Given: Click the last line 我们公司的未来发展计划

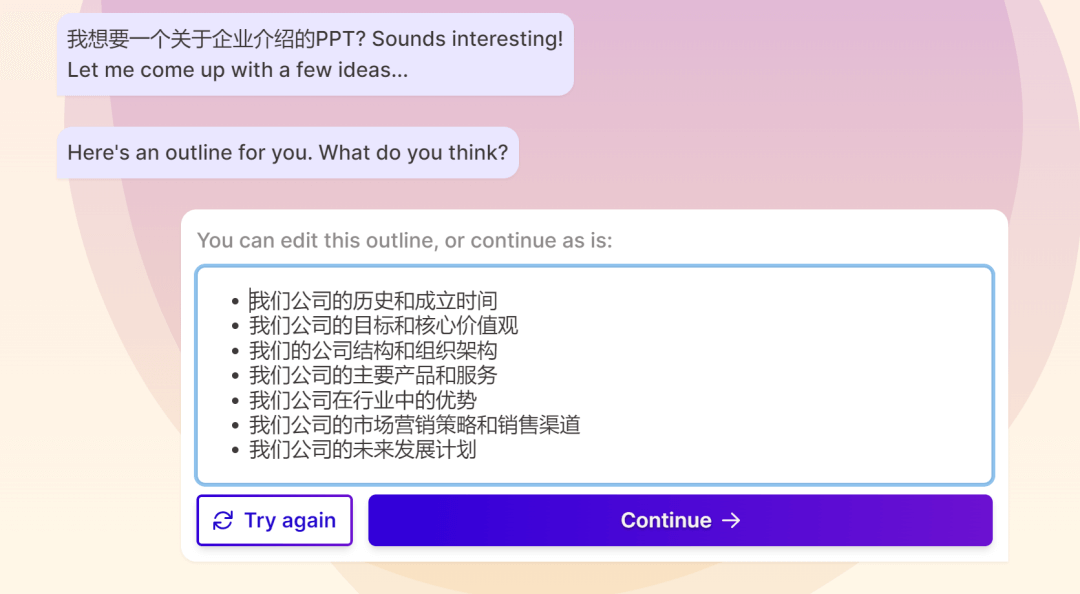Looking at the screenshot, I should [362, 450].
